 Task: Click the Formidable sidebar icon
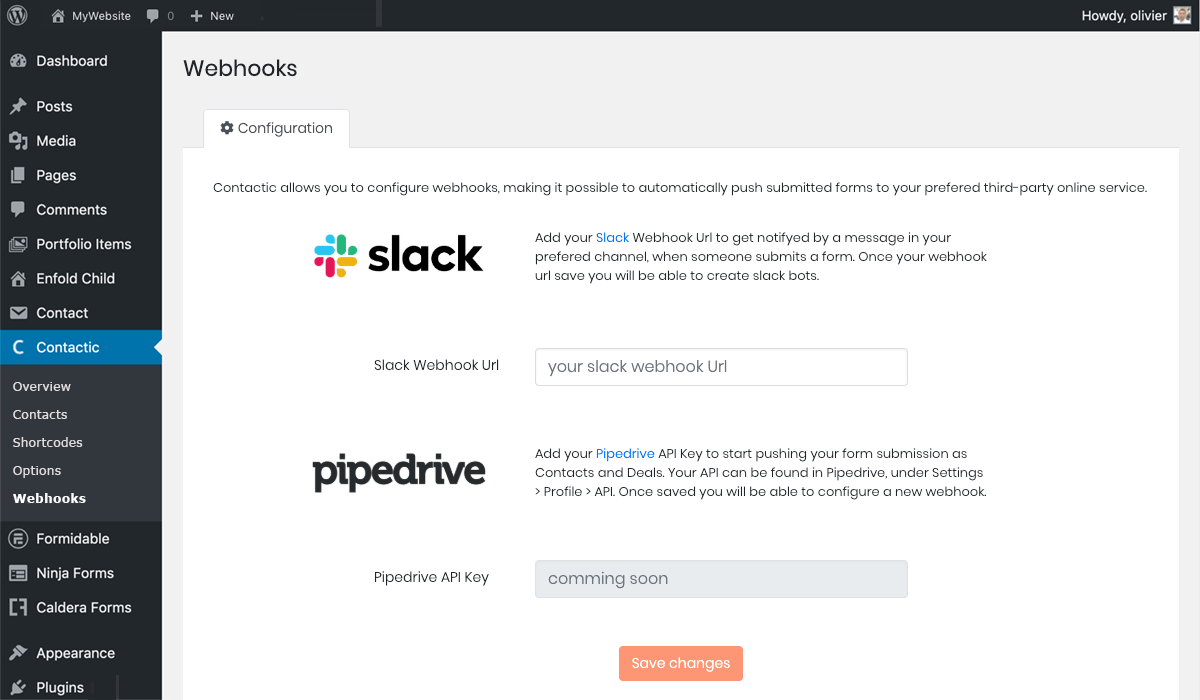point(18,539)
